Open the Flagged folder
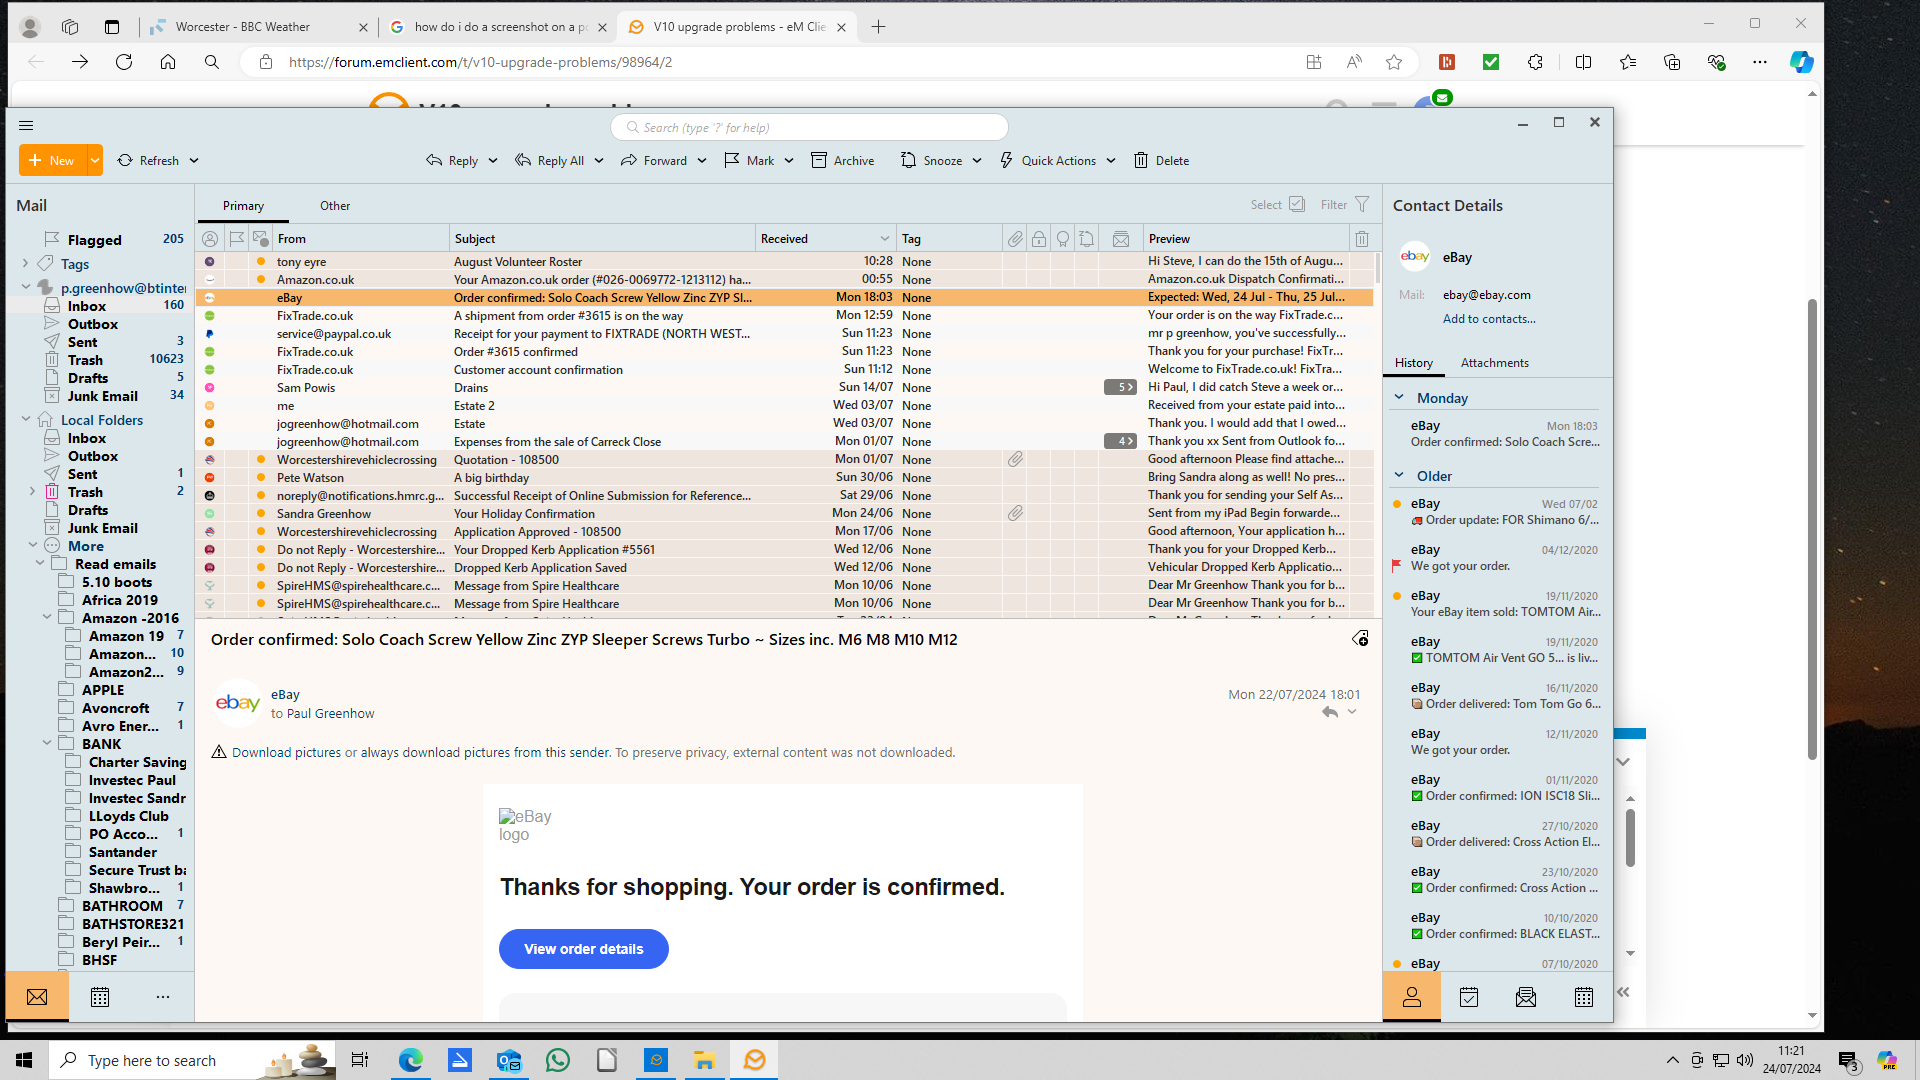 [94, 240]
